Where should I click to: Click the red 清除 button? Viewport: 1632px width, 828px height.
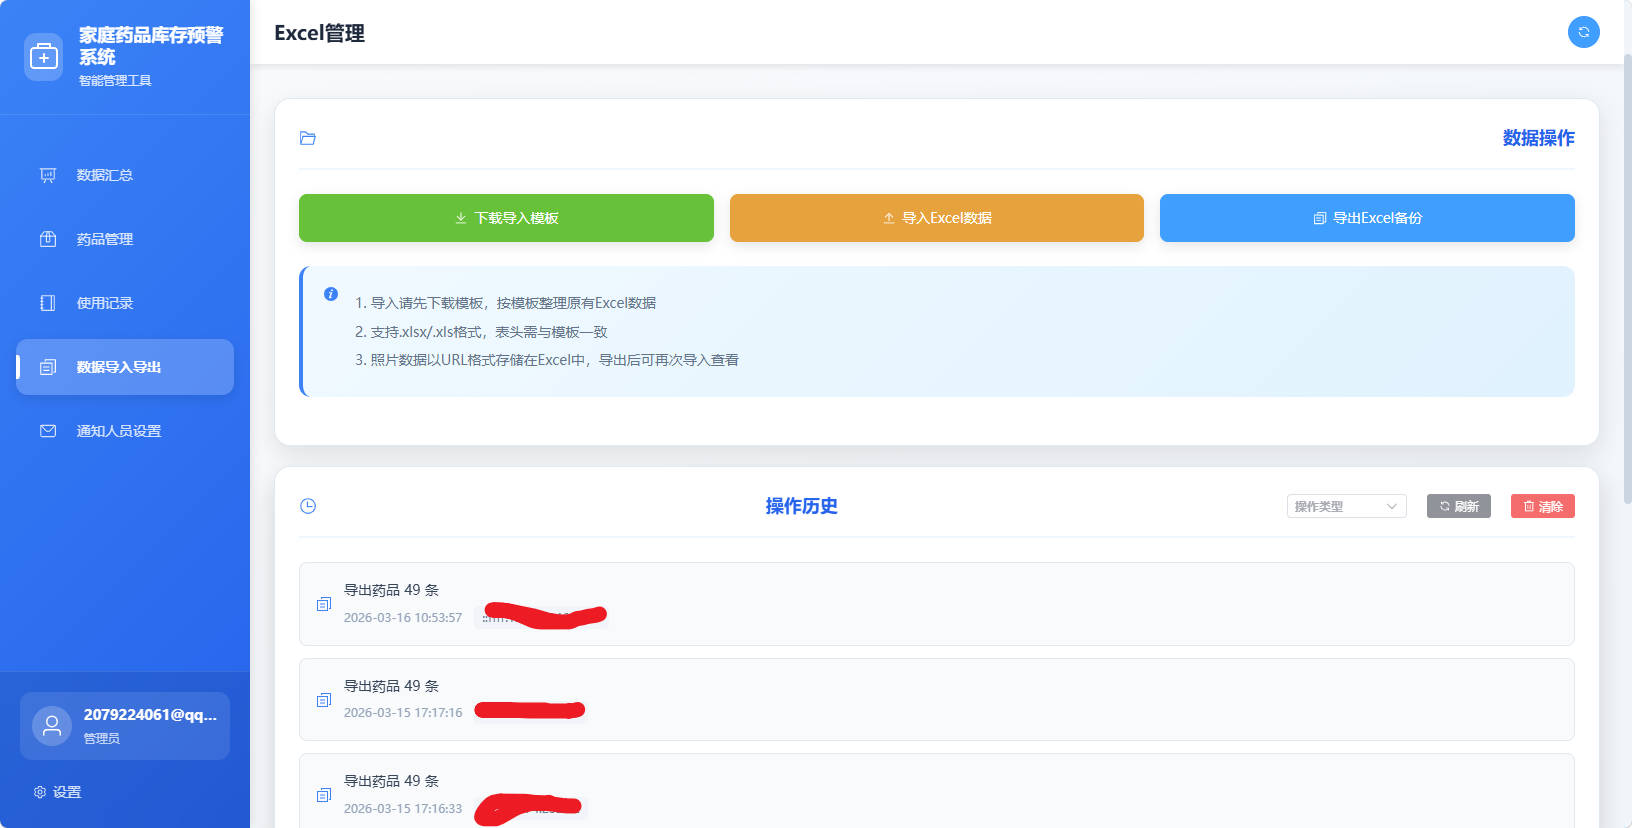tap(1542, 506)
